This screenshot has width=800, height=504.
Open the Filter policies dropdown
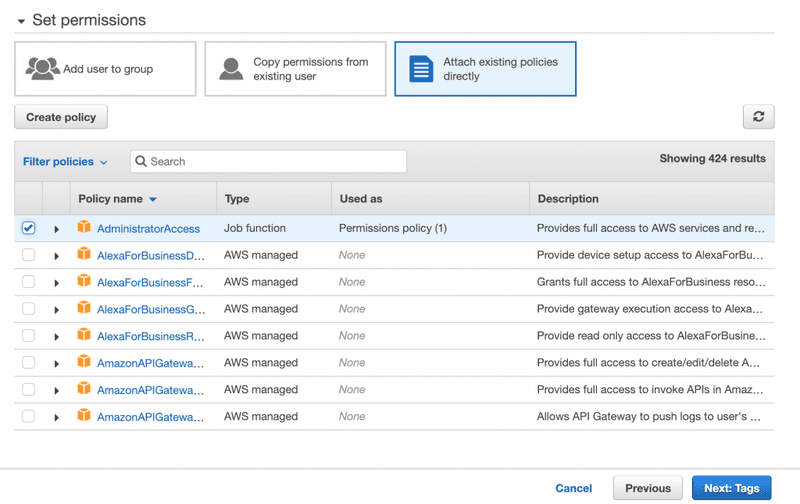tap(65, 162)
